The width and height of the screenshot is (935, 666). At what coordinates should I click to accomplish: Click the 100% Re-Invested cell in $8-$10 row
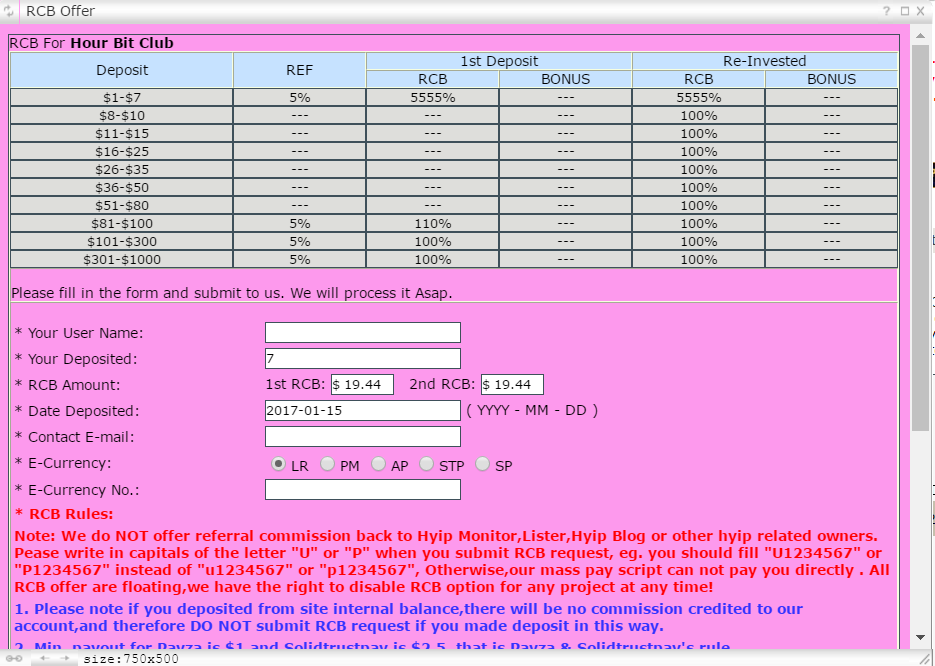point(699,116)
